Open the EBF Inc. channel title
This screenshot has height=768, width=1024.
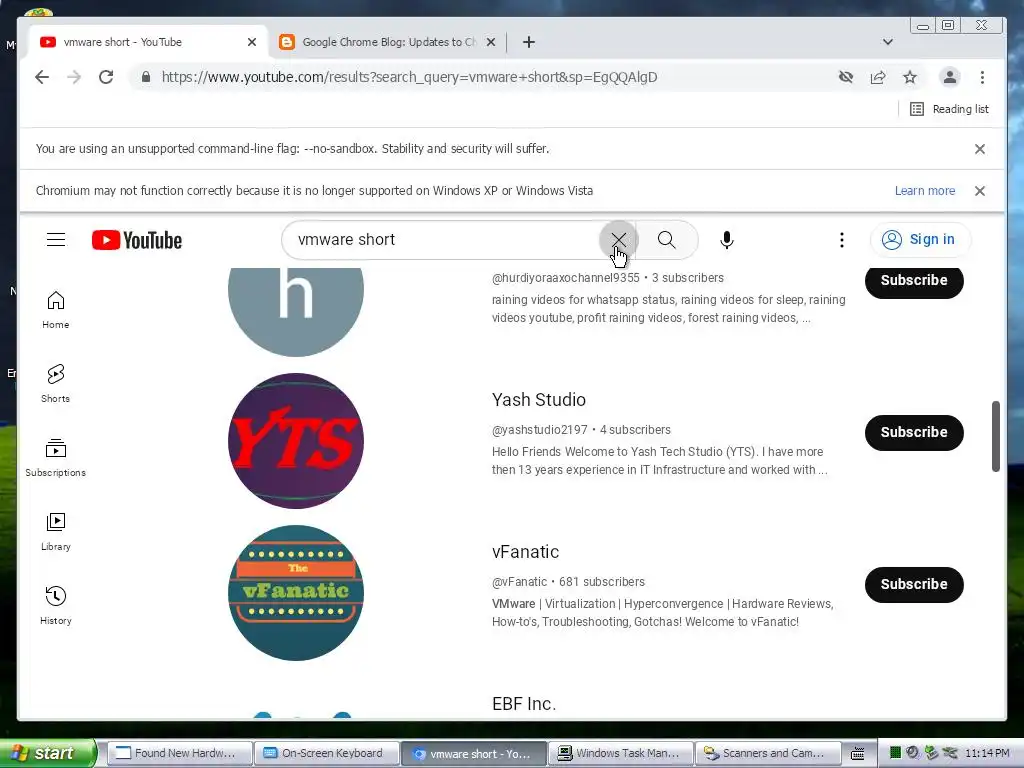click(x=524, y=704)
